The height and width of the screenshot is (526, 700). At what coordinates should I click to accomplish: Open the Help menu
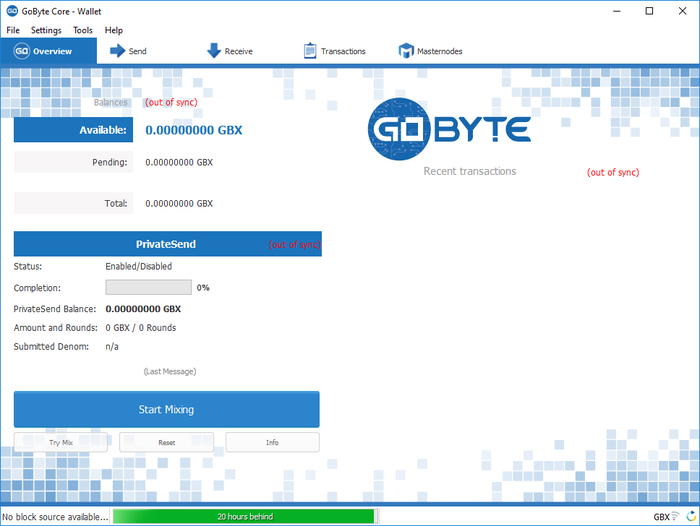pyautogui.click(x=114, y=31)
